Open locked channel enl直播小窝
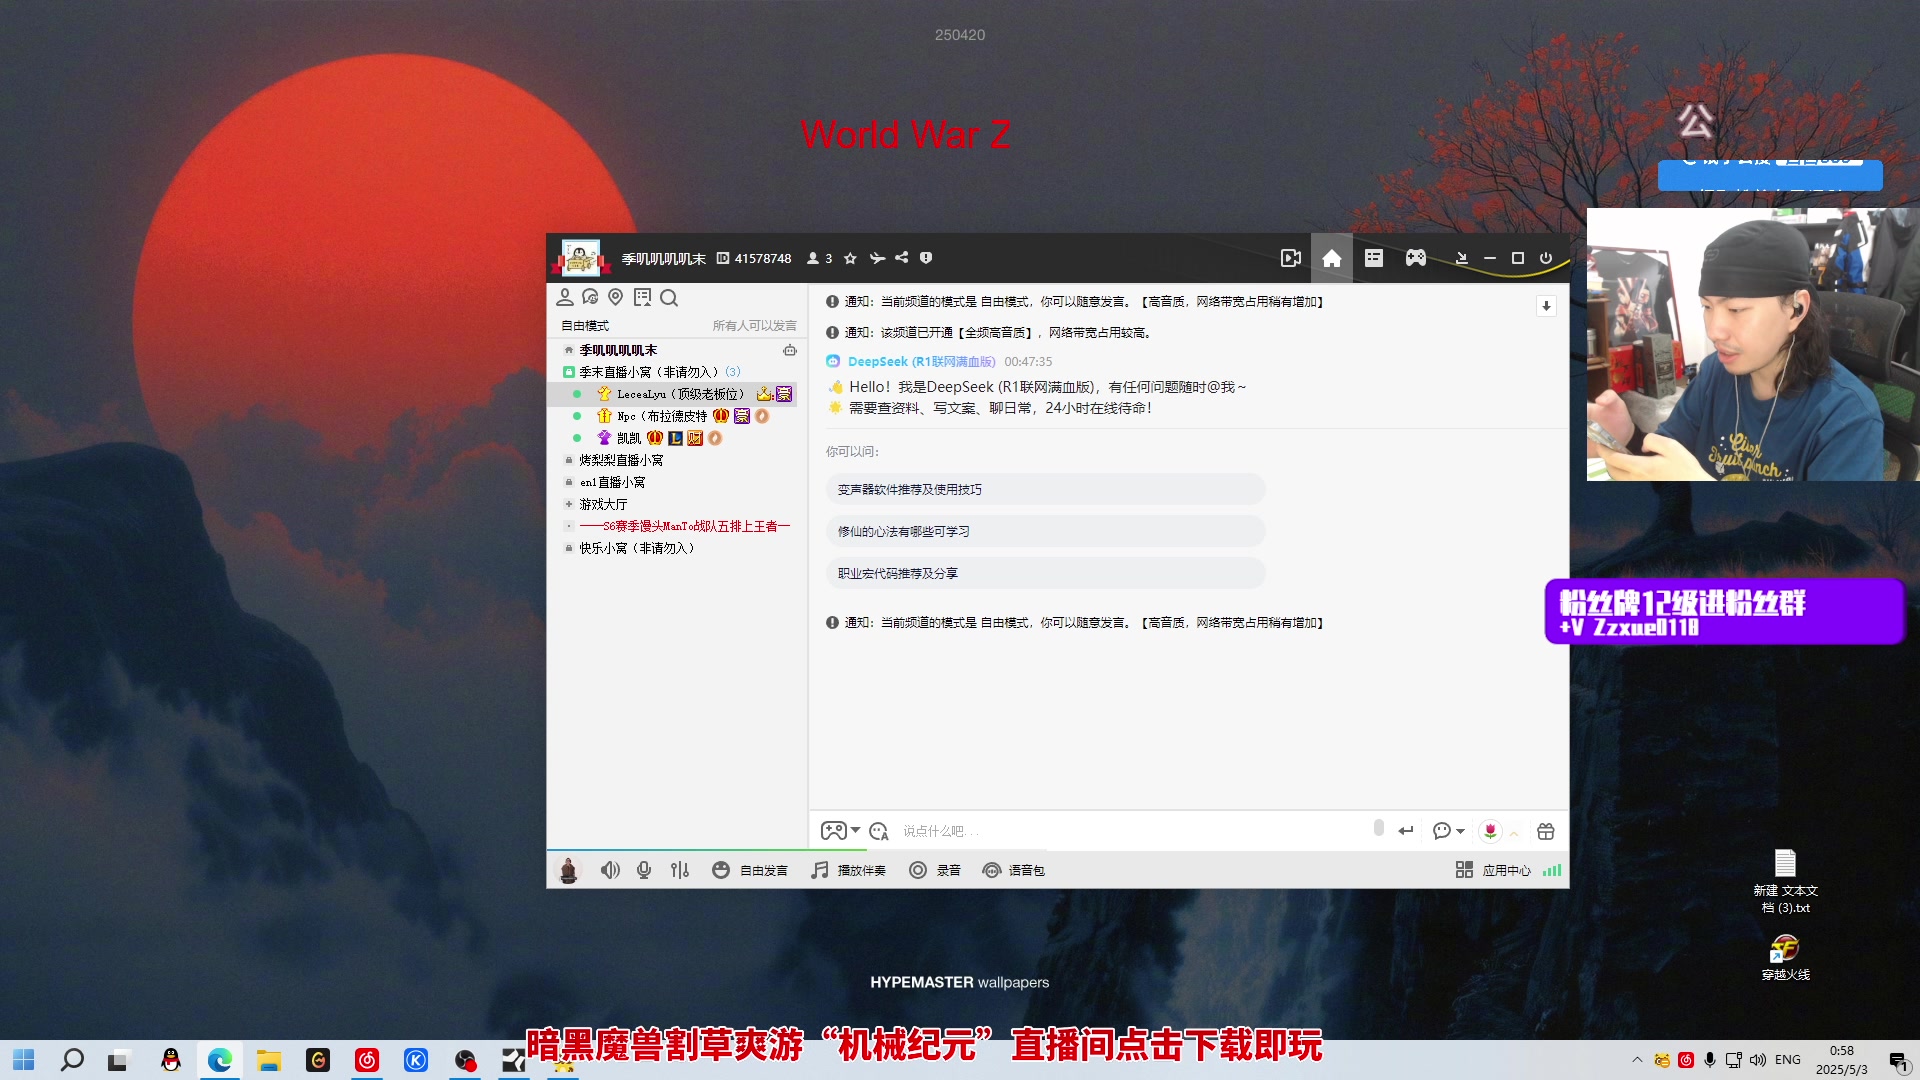This screenshot has height=1080, width=1920. tap(612, 482)
